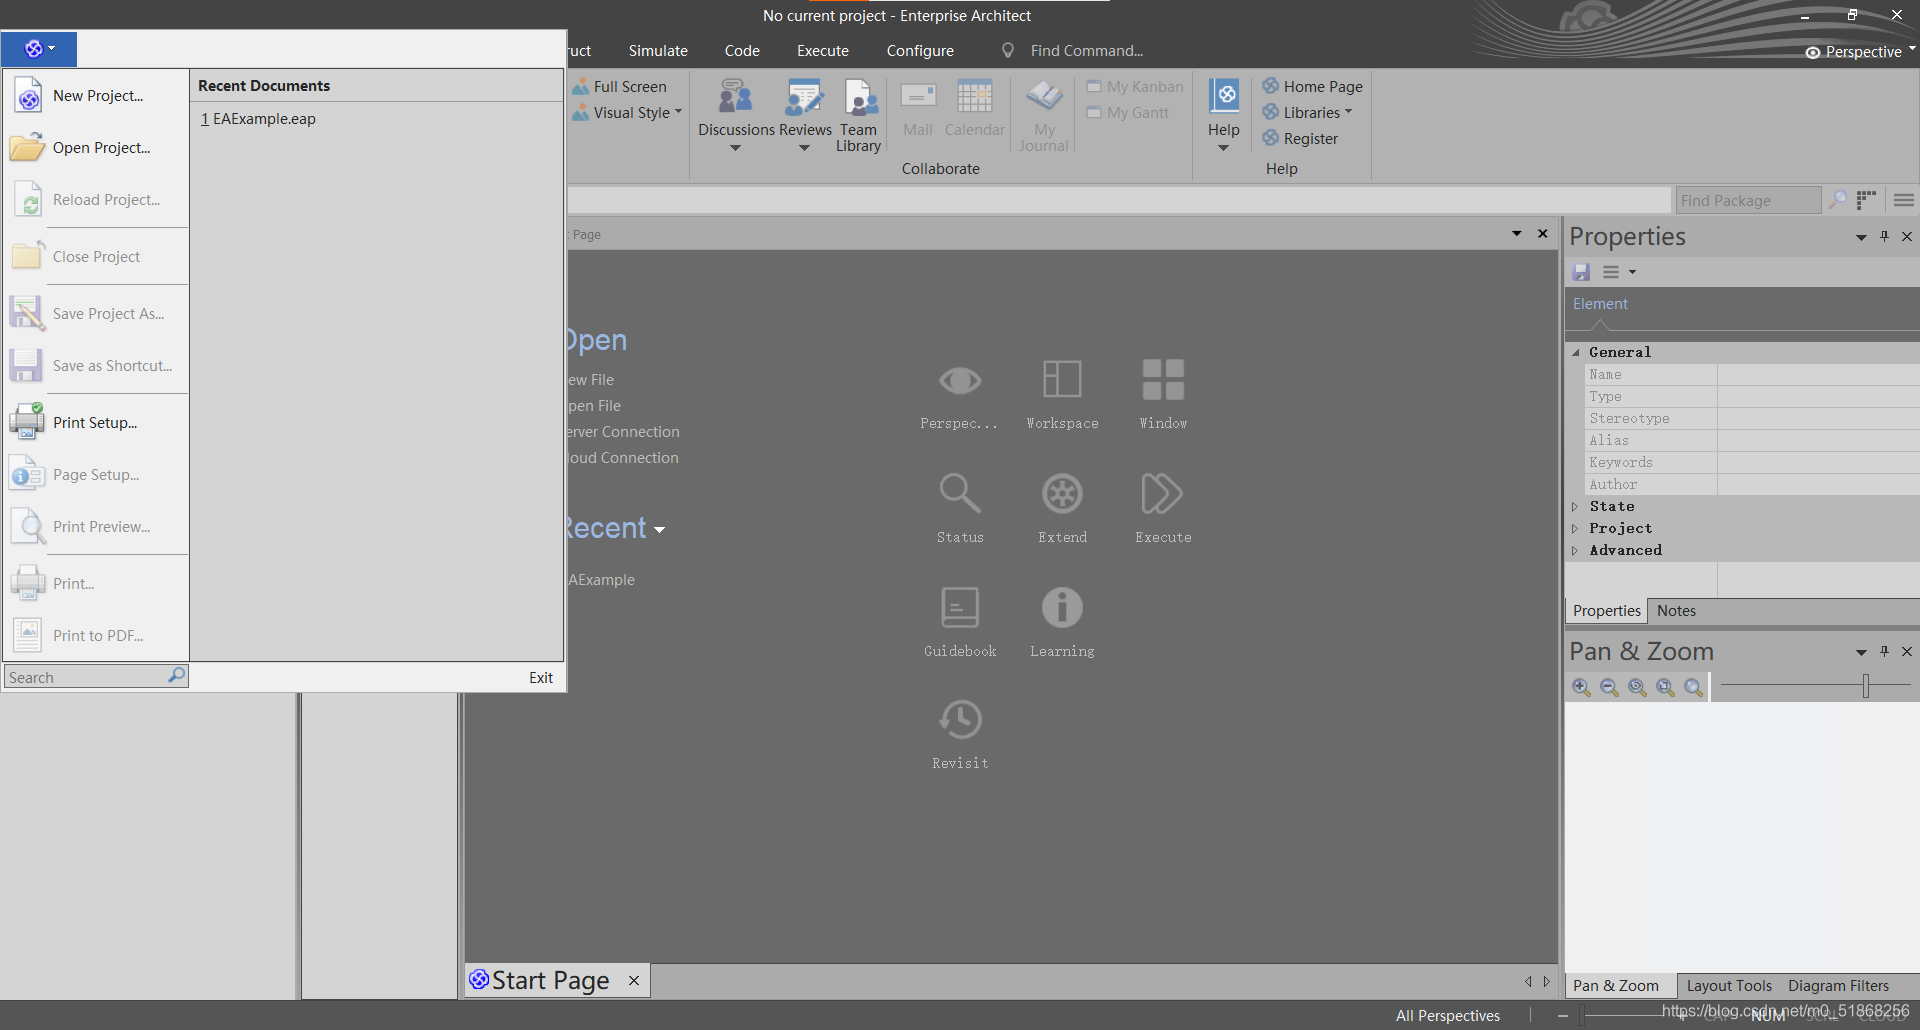Open the Configure ribbon tab
Viewport: 1920px width, 1030px height.
tap(920, 51)
